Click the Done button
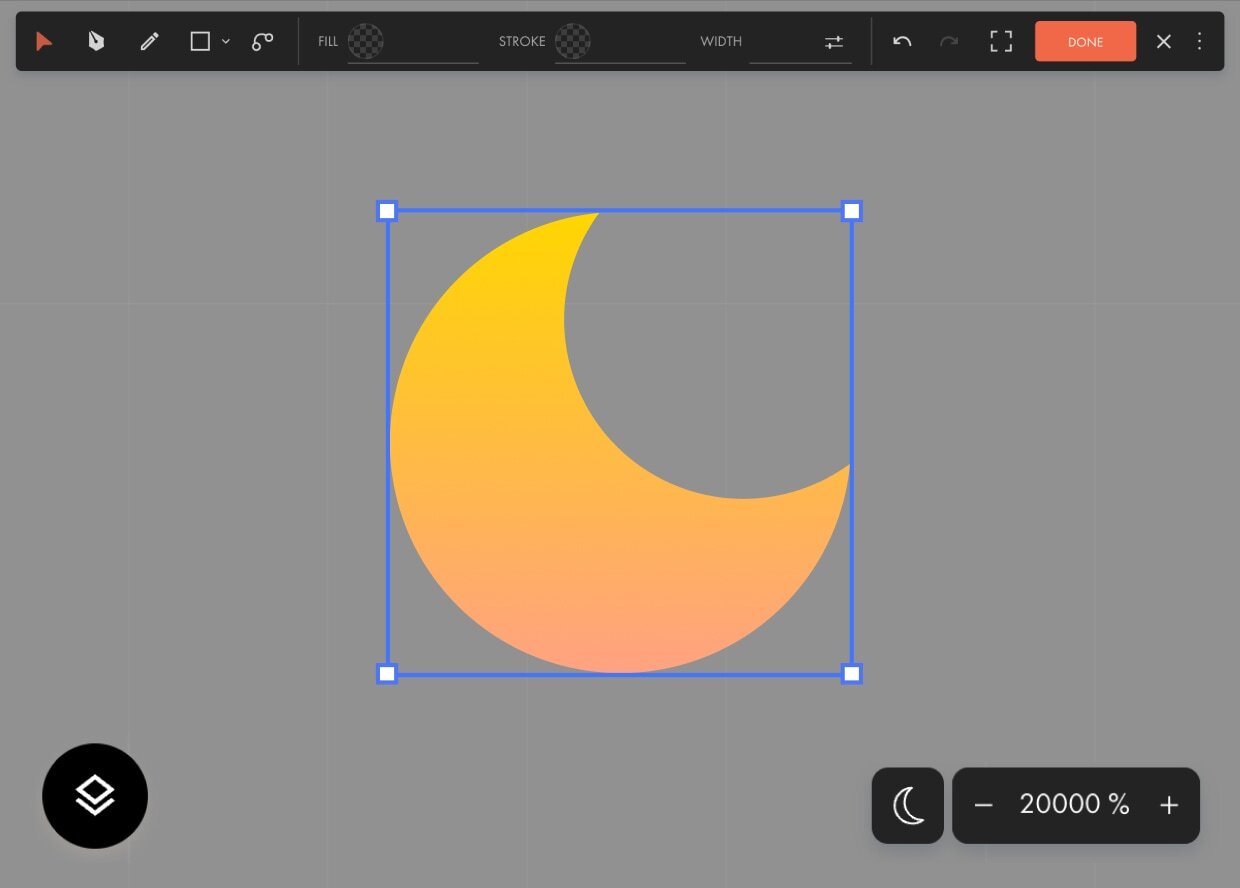The width and height of the screenshot is (1240, 888). click(x=1085, y=41)
